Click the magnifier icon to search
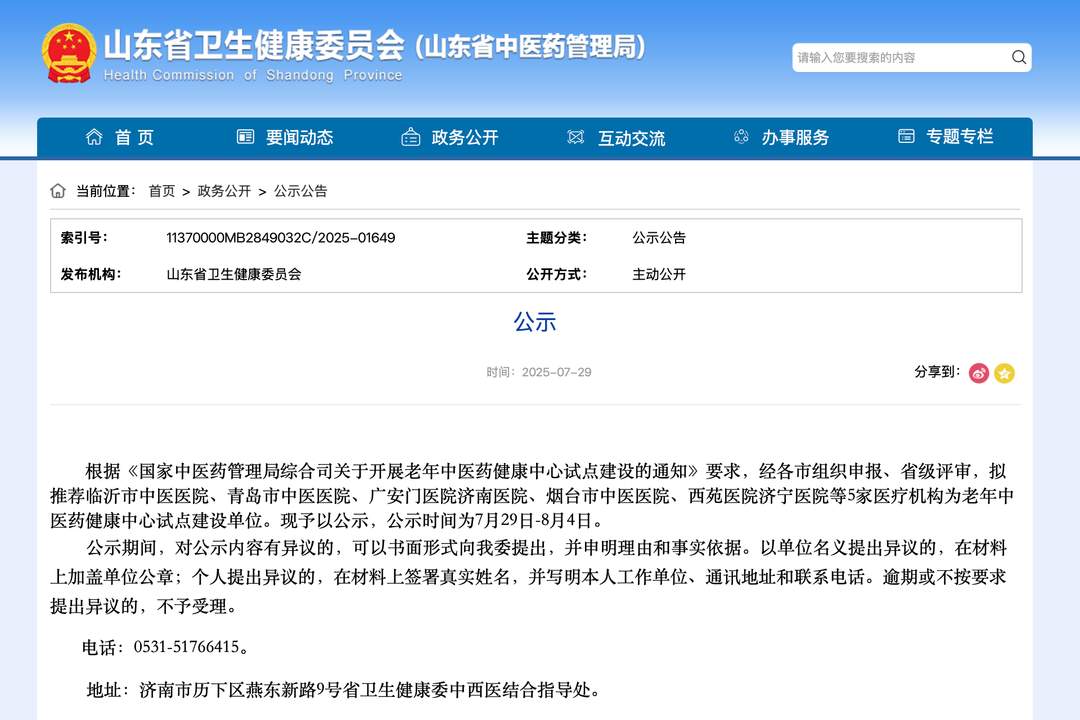Screen dimensions: 1080x720 pos(1019,57)
